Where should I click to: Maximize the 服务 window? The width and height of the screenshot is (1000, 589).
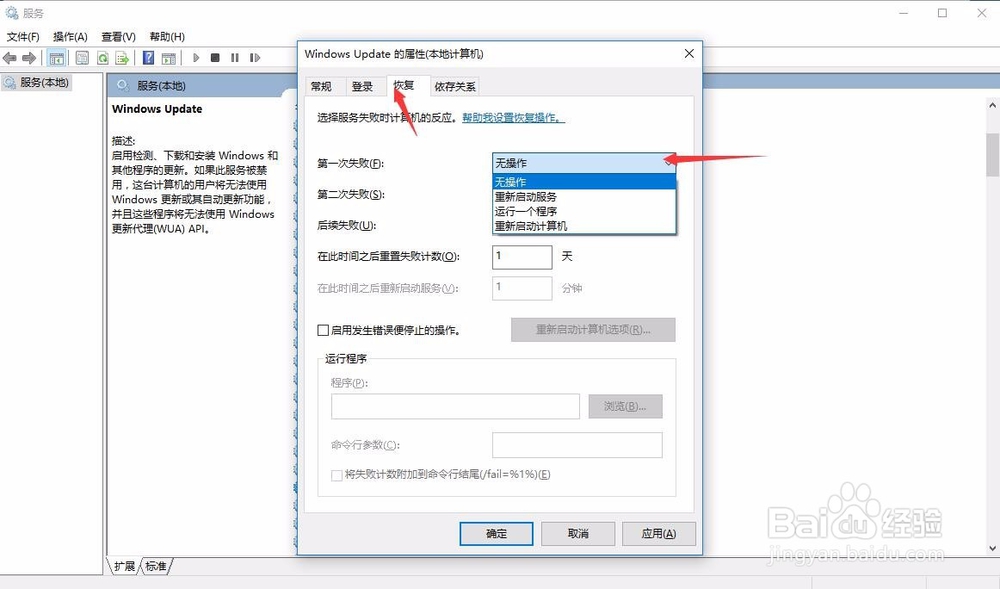(942, 13)
